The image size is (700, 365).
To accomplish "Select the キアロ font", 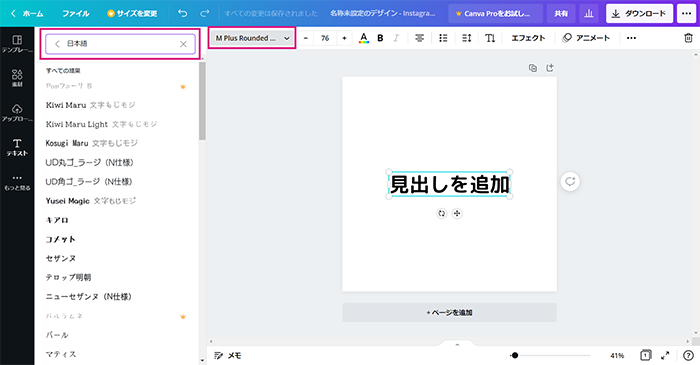I will click(x=57, y=220).
